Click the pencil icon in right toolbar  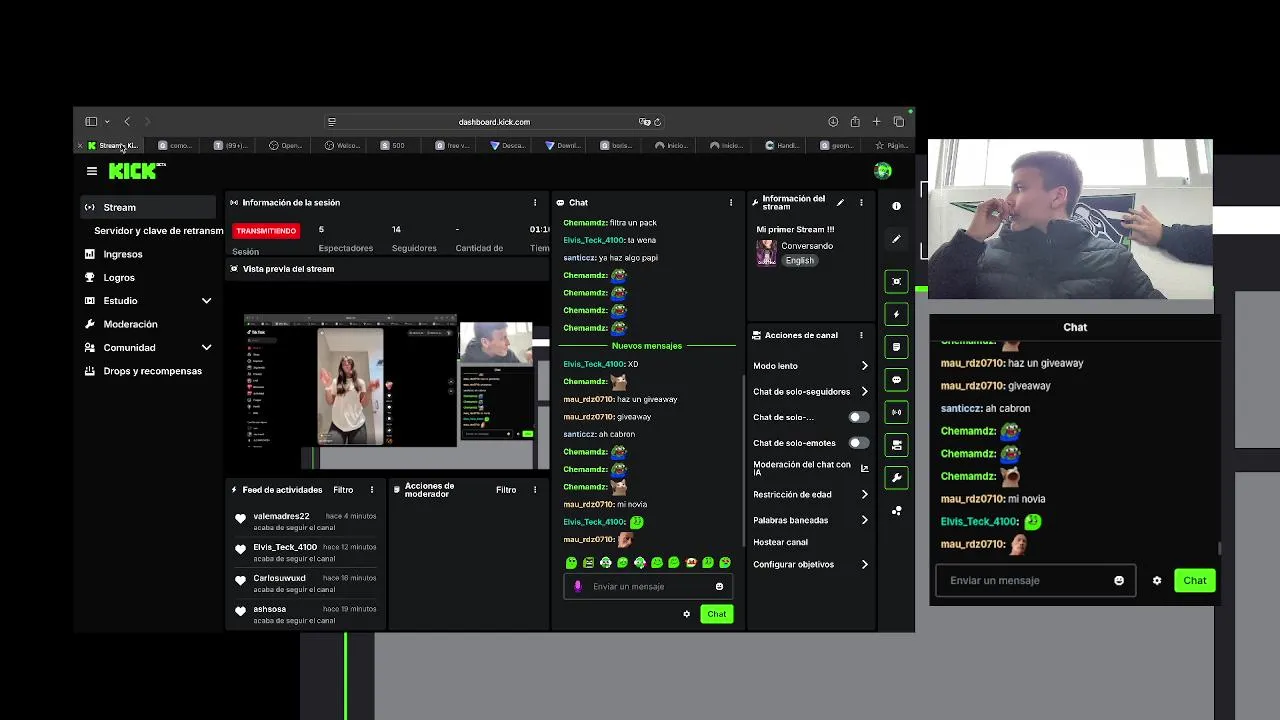[896, 239]
